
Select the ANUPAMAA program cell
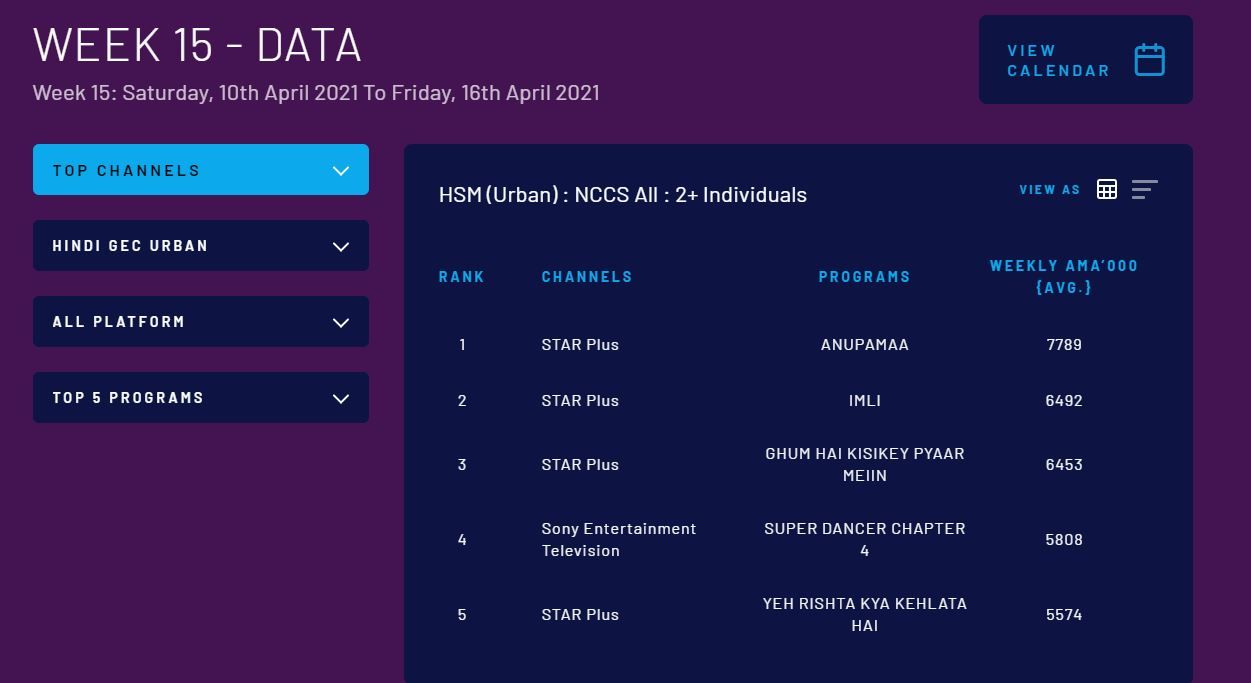pos(865,345)
